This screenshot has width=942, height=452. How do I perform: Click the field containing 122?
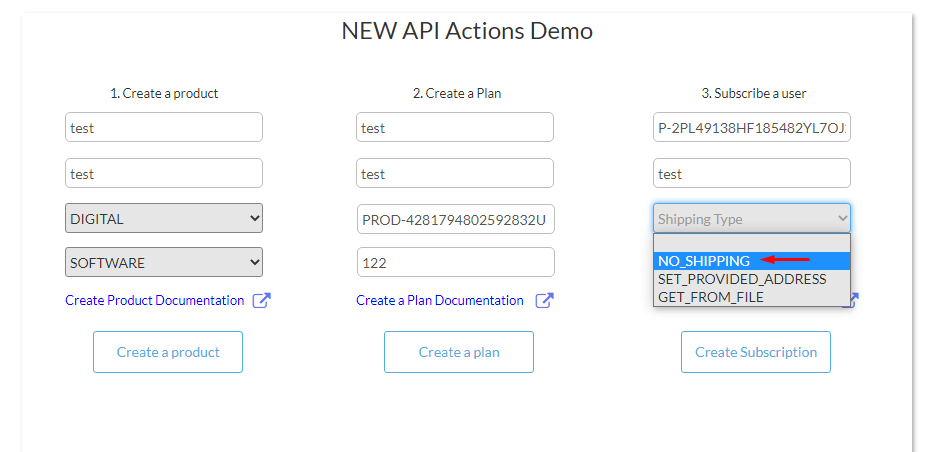455,262
